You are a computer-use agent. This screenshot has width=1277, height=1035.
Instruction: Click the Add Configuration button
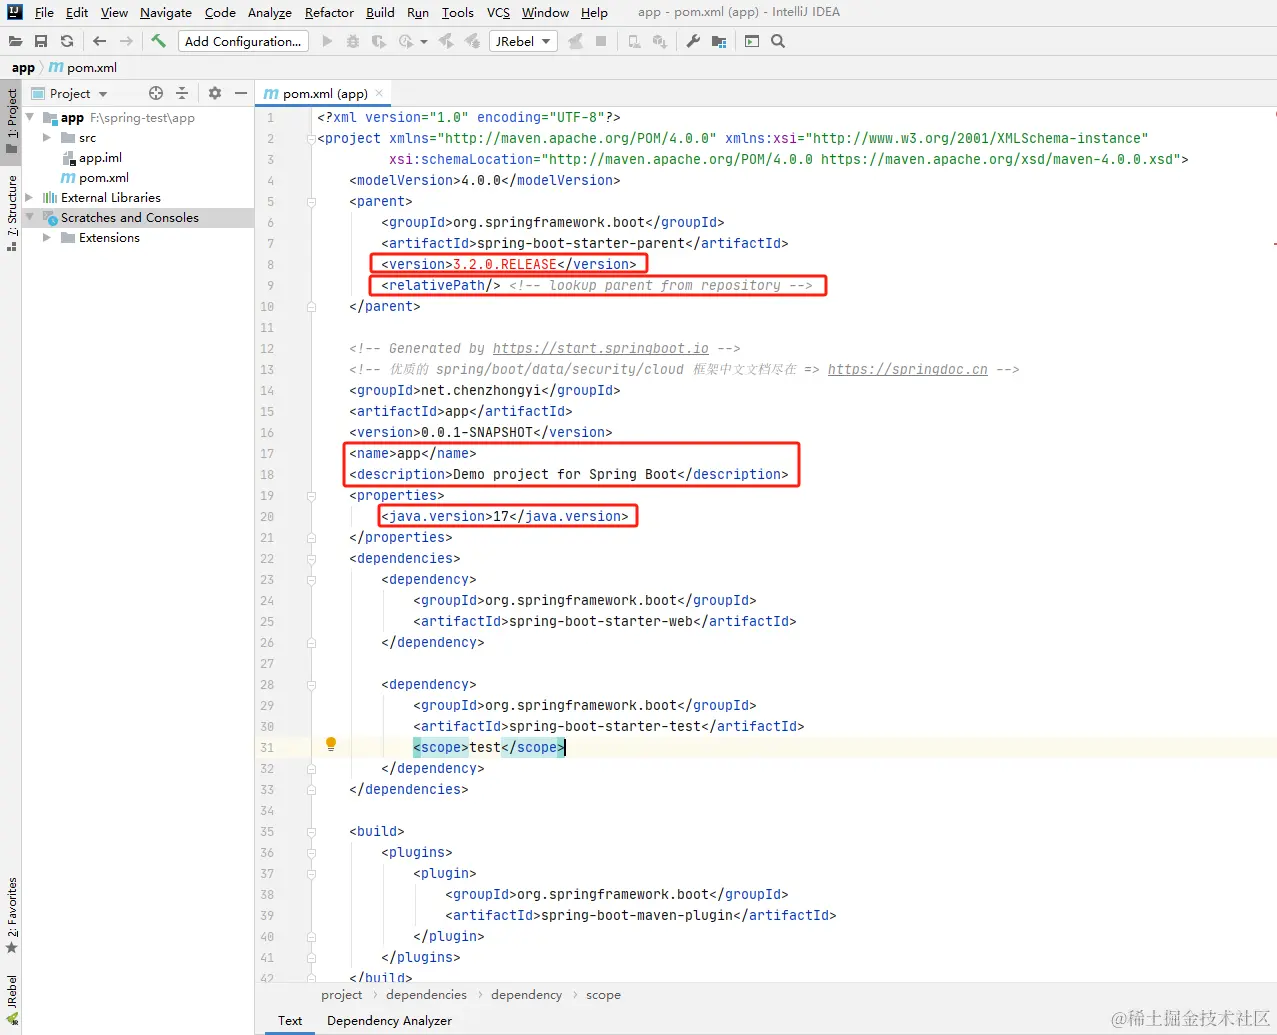(x=243, y=41)
